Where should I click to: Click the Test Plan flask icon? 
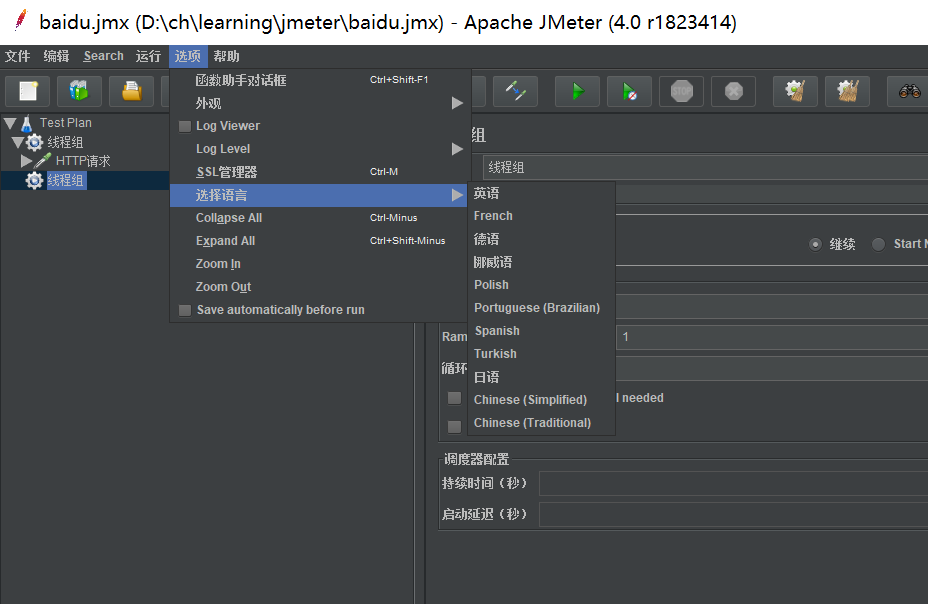(27, 124)
